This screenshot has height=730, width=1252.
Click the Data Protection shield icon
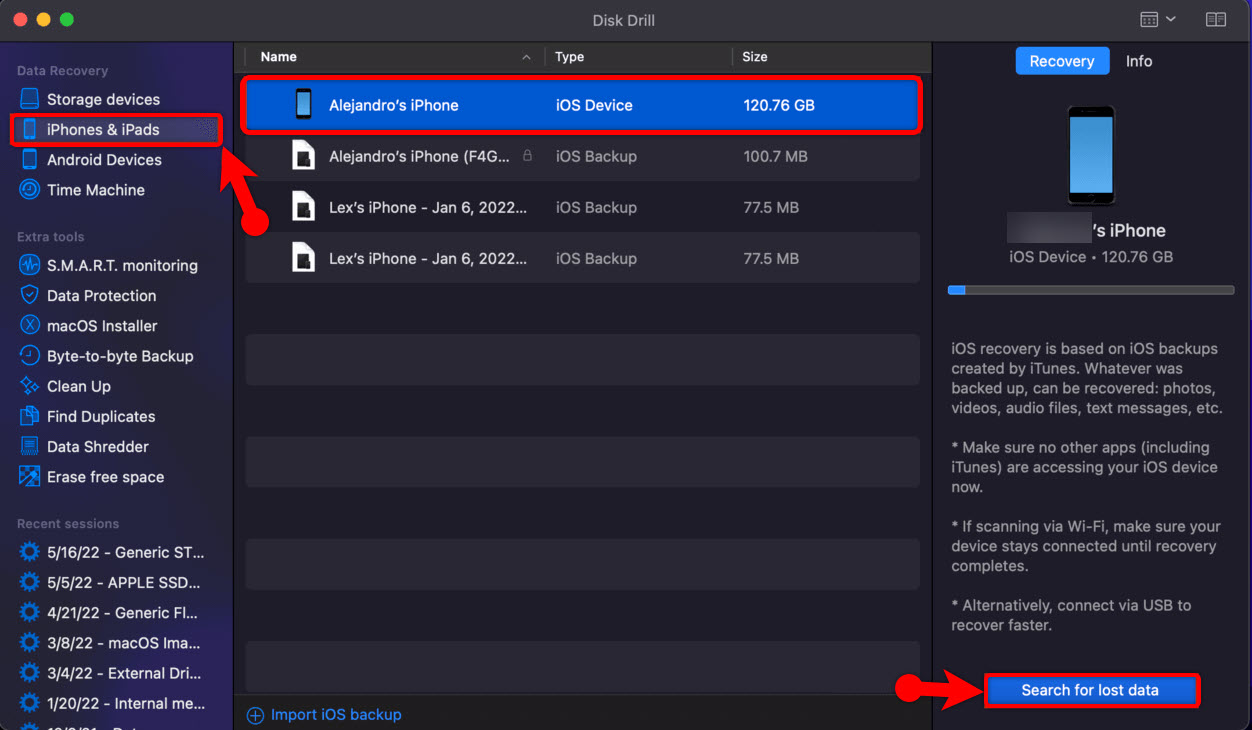pos(30,296)
